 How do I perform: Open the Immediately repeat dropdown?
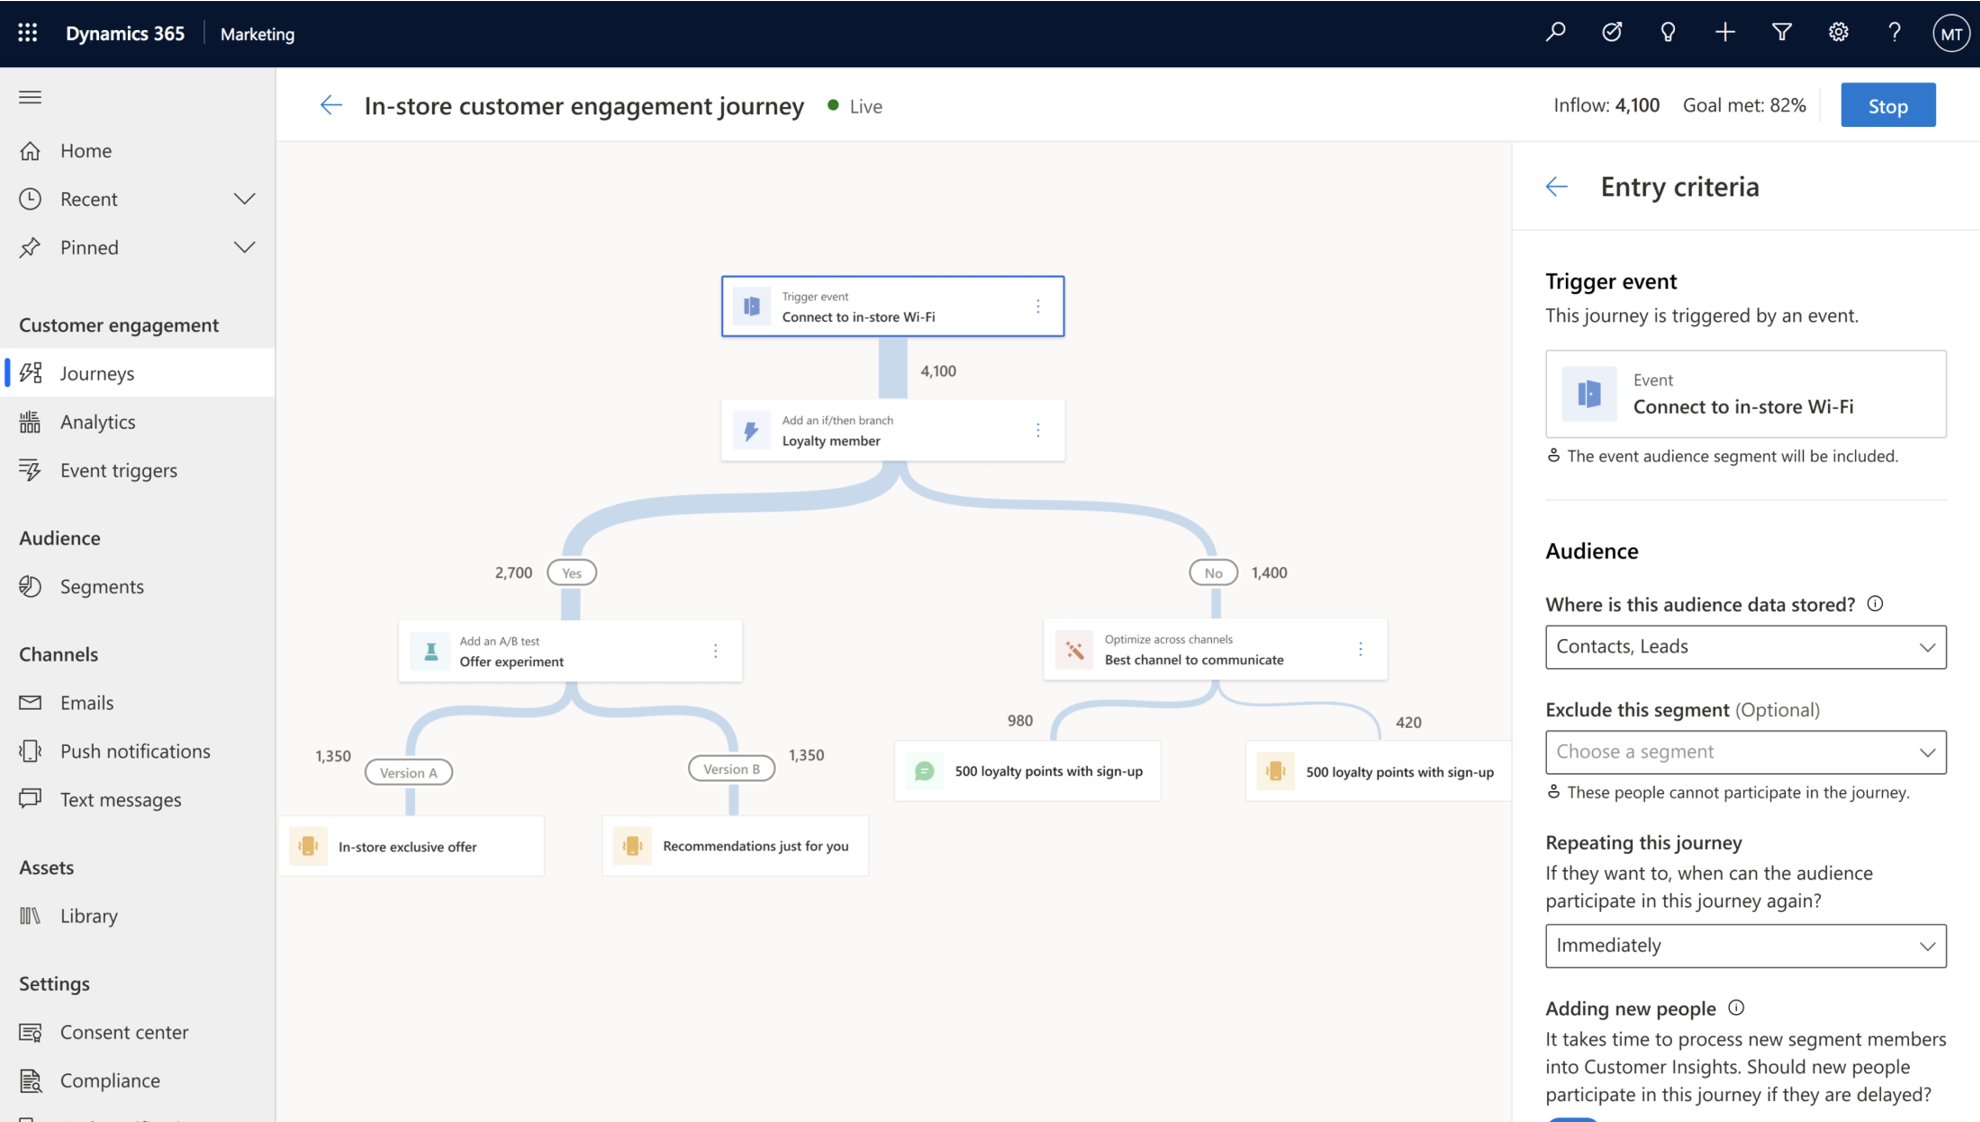[1745, 946]
